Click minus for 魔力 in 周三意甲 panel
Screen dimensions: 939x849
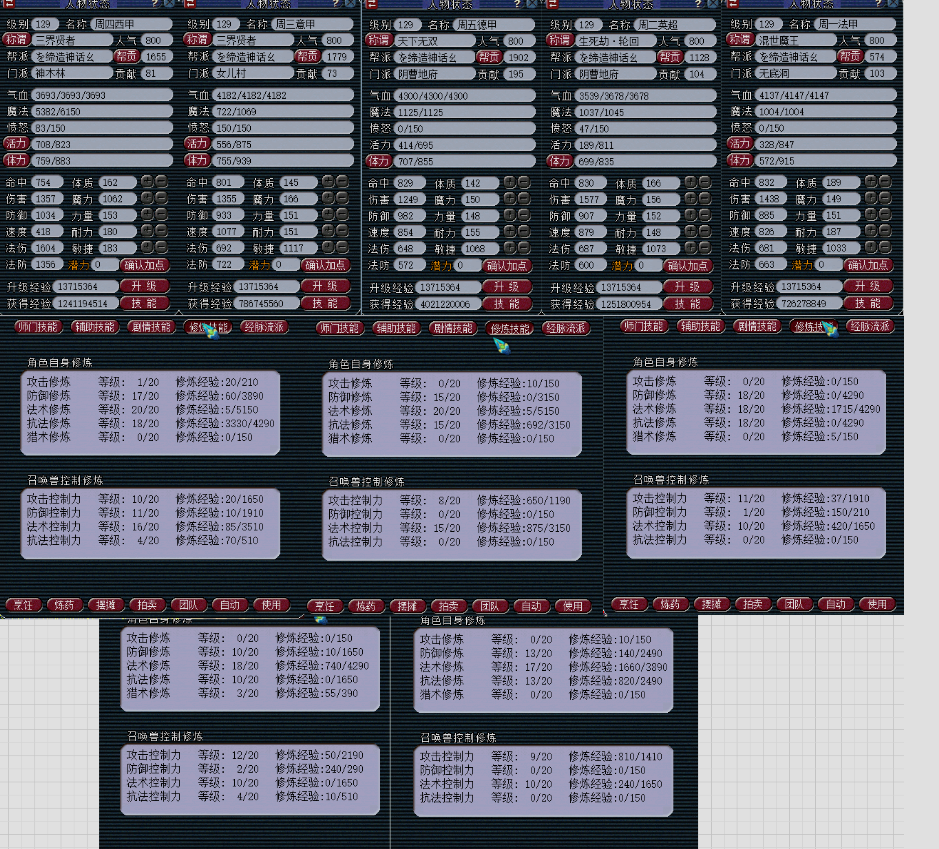[342, 199]
